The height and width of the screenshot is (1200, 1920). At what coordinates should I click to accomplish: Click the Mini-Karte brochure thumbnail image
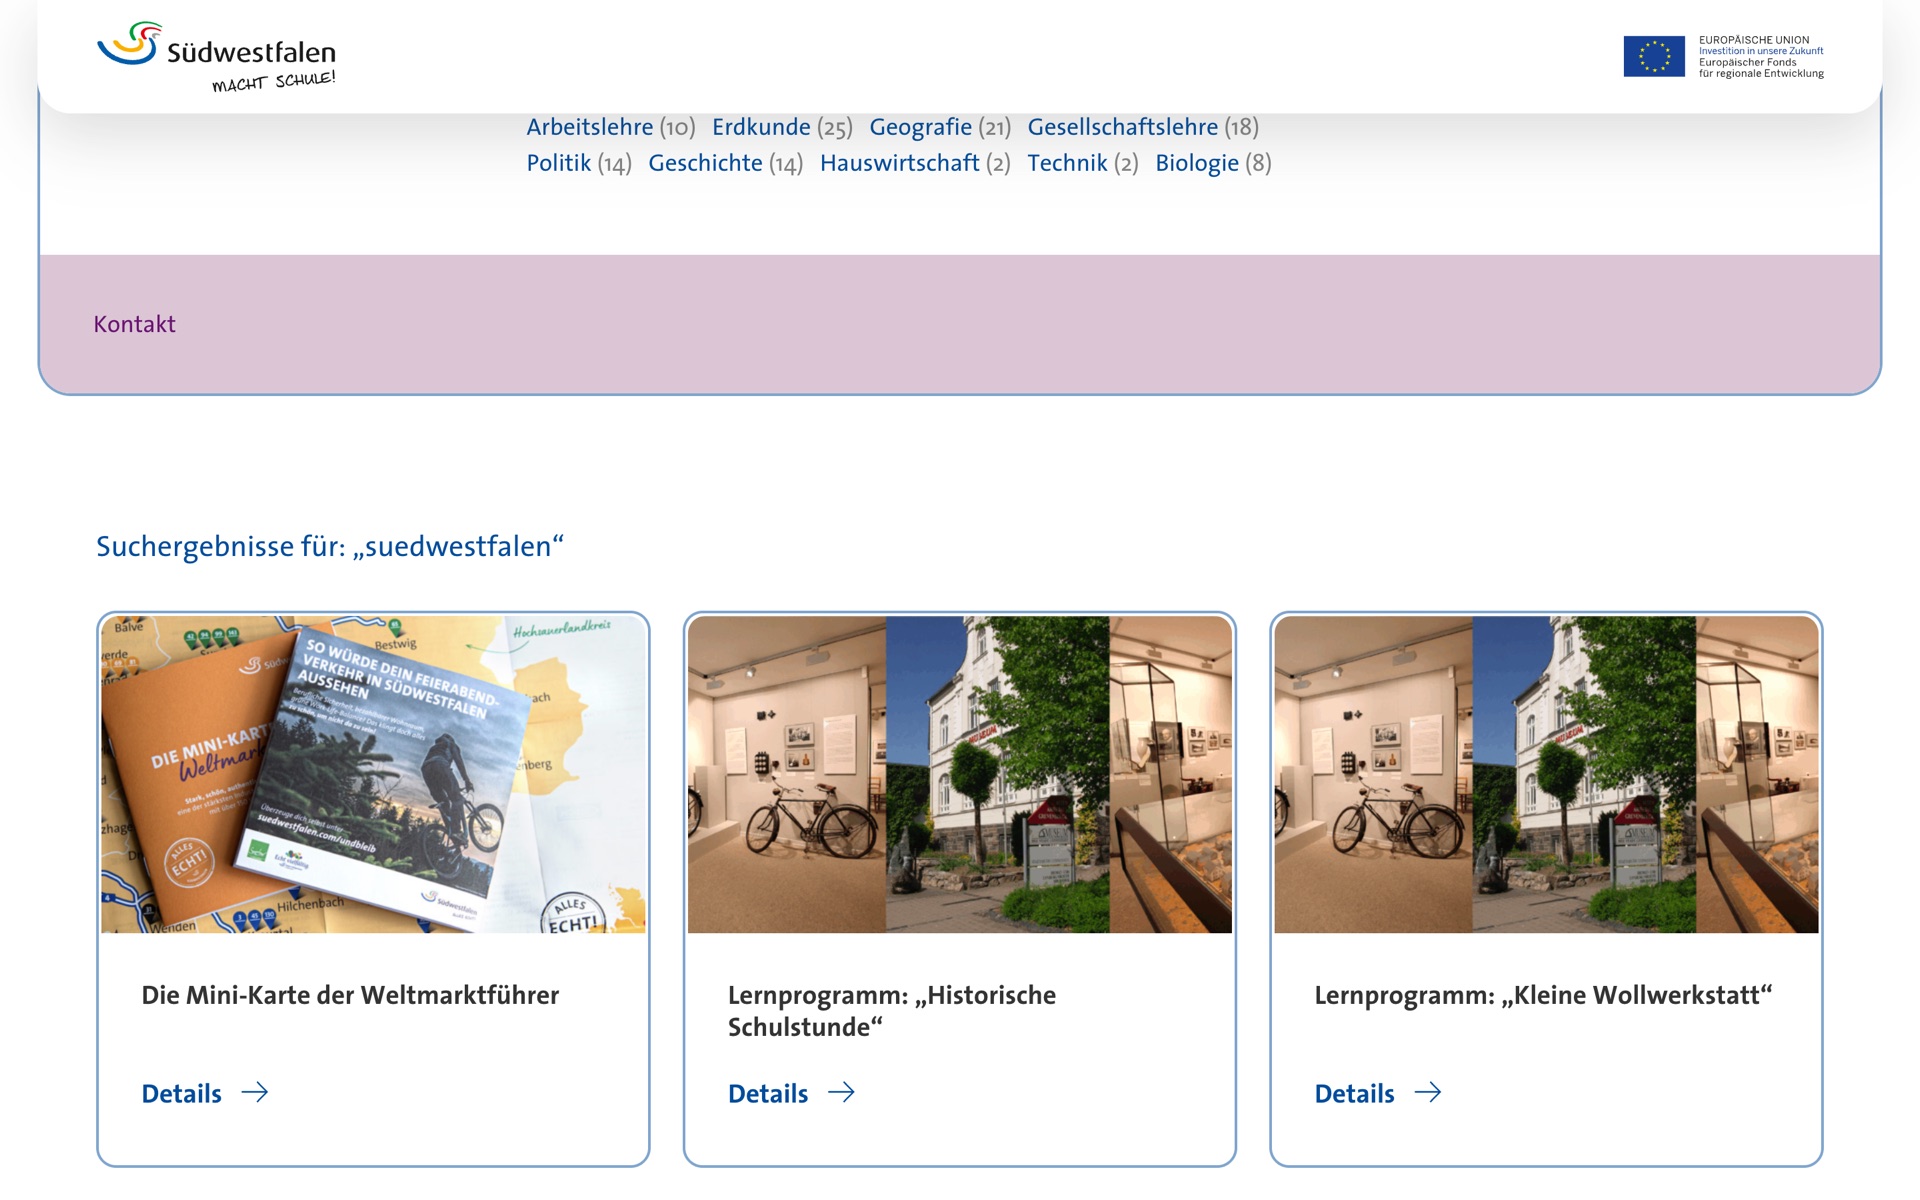click(x=373, y=774)
